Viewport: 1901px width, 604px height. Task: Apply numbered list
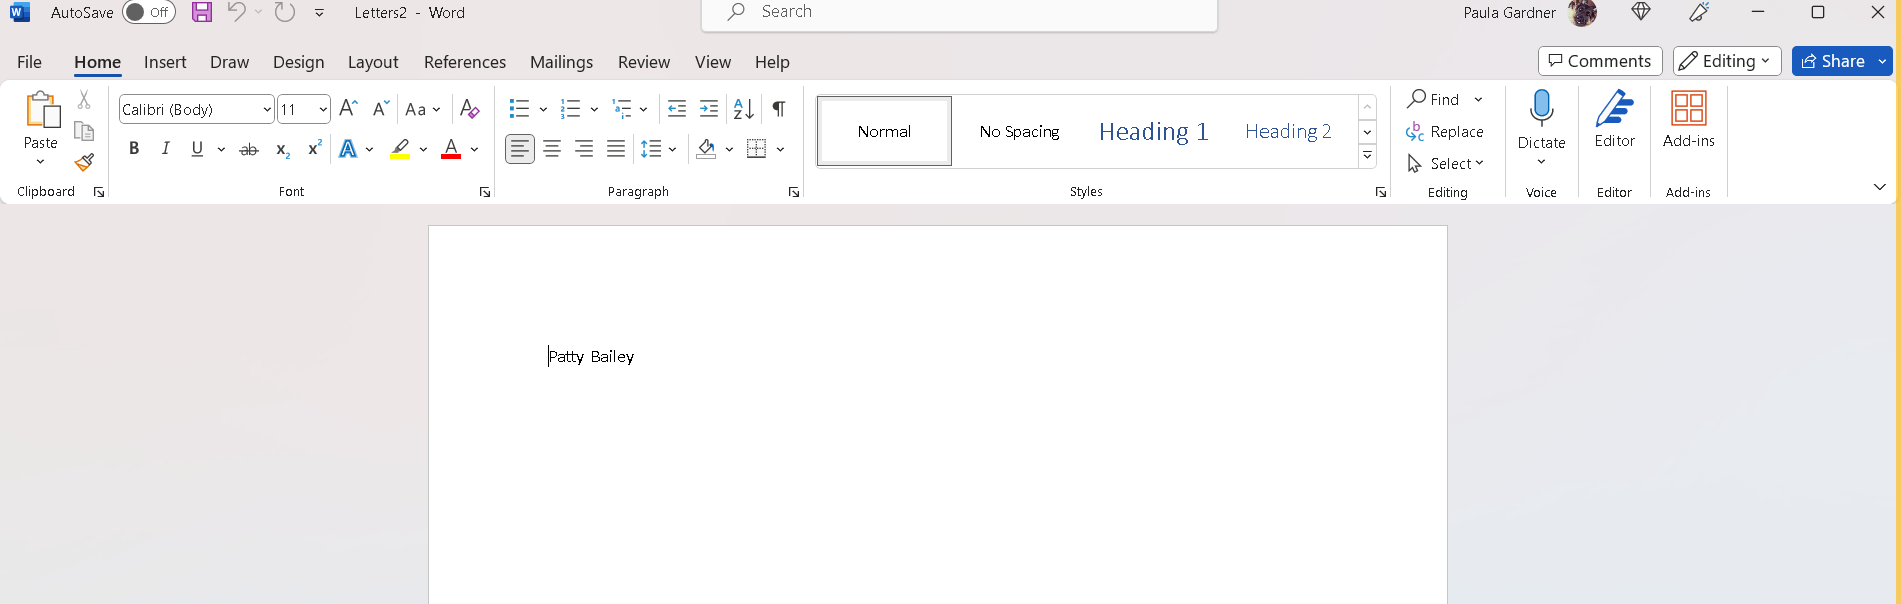[x=570, y=108]
